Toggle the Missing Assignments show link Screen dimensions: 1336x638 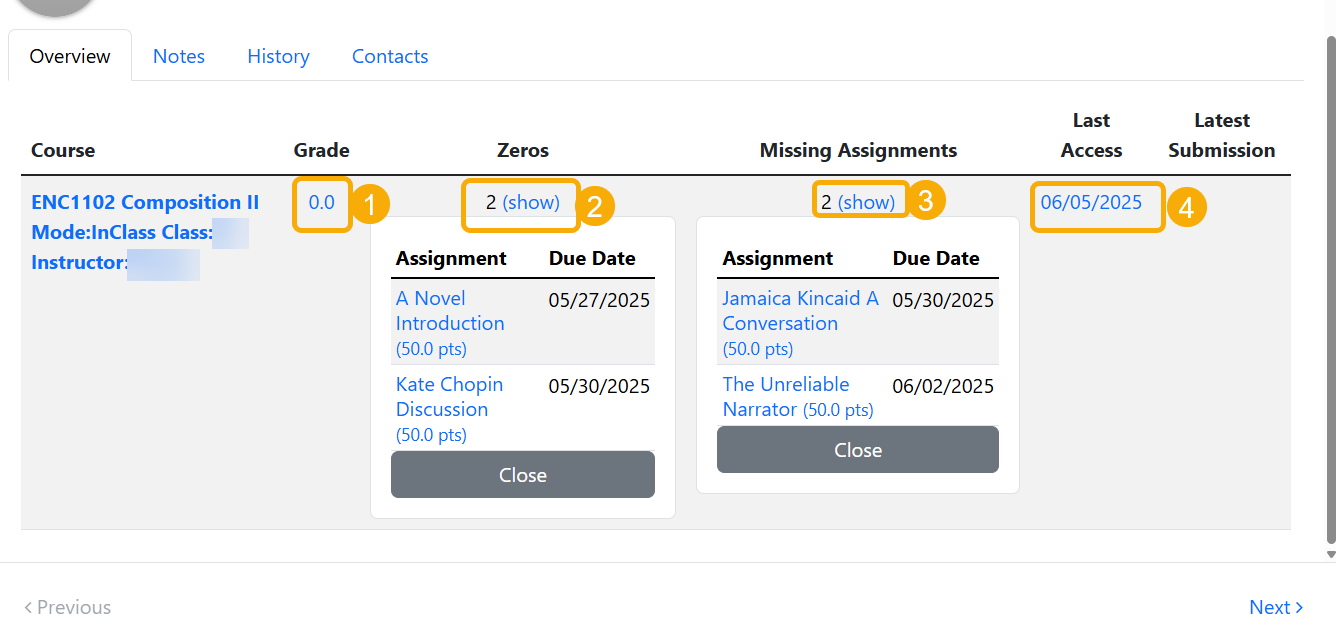(866, 202)
